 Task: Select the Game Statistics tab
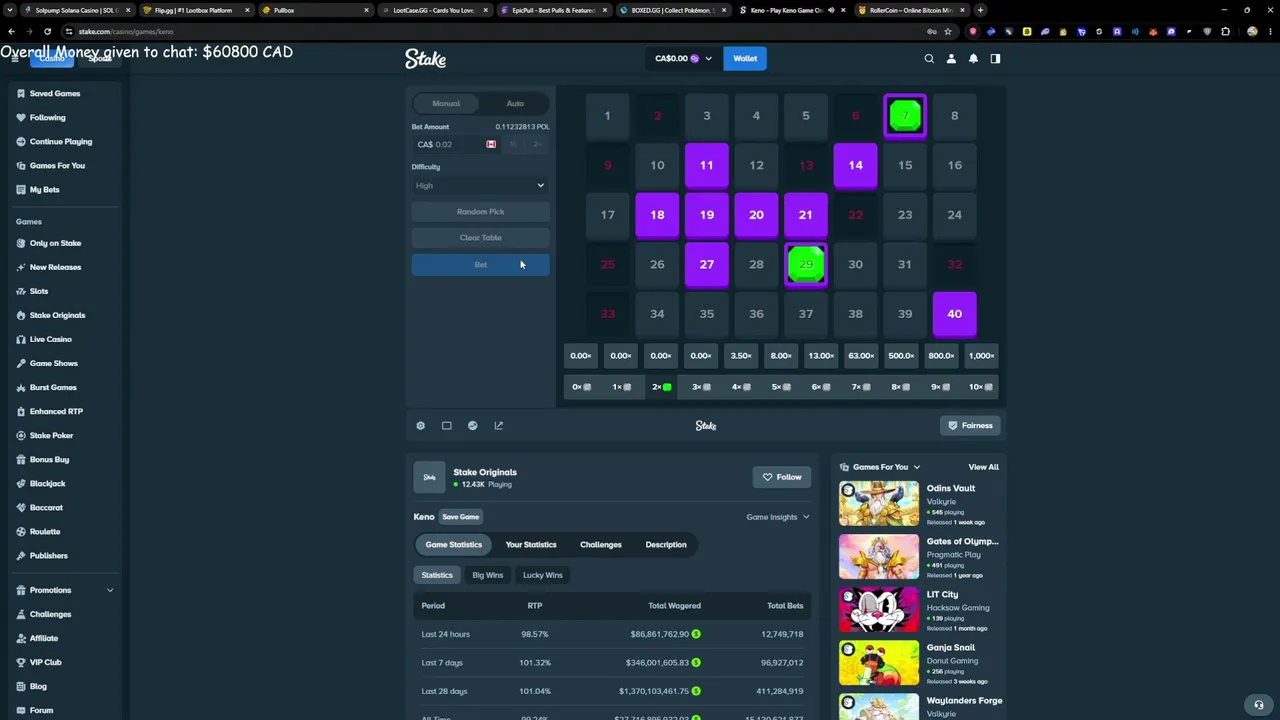[x=454, y=545]
